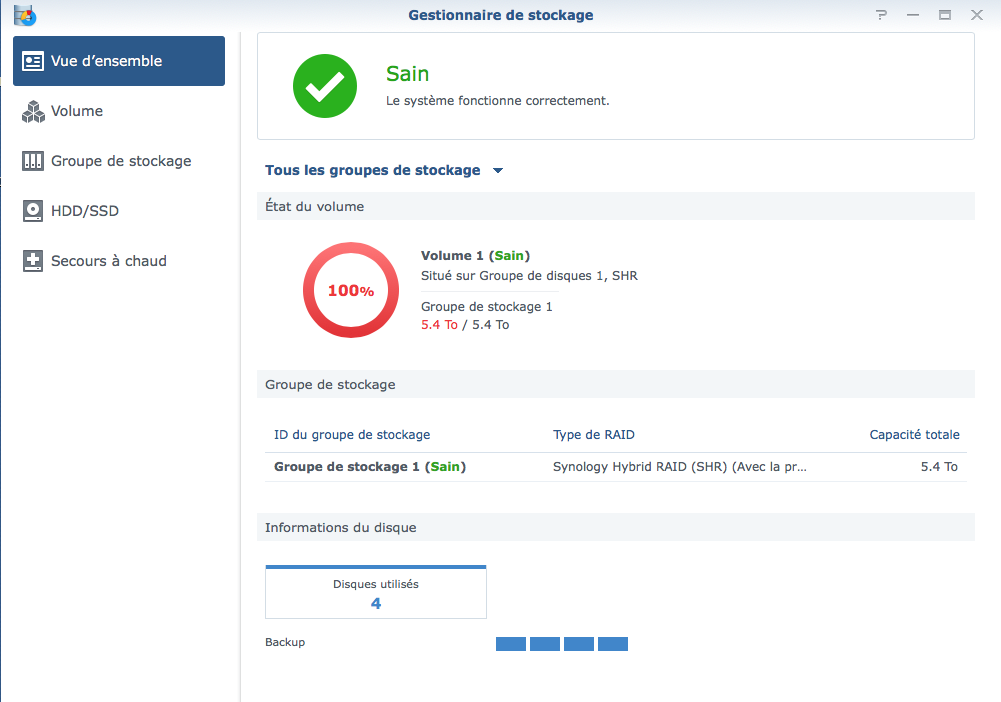Sort by Type de RAID column header
The height and width of the screenshot is (702, 1001).
pyautogui.click(x=594, y=435)
